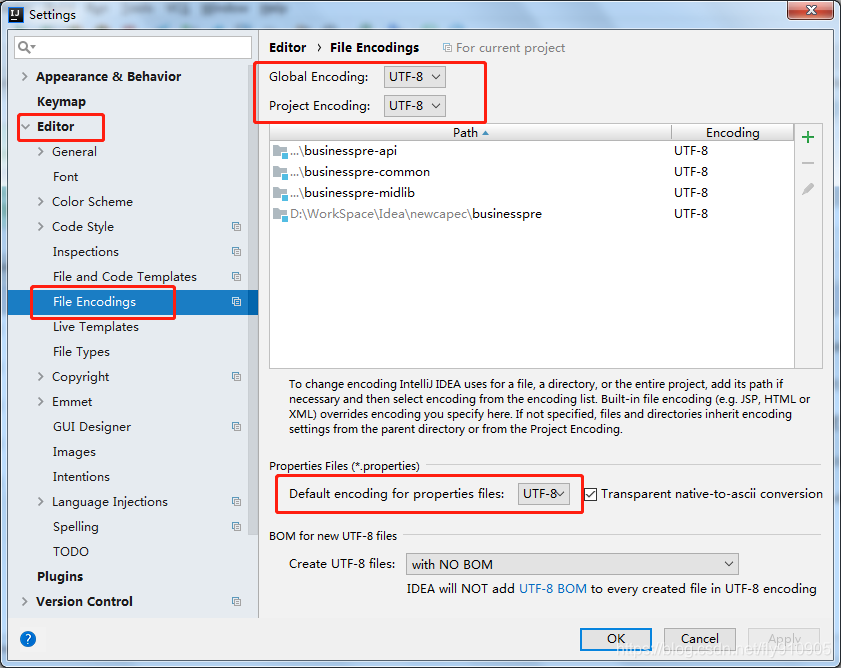Select Font under Editor
841x668 pixels.
coord(65,177)
